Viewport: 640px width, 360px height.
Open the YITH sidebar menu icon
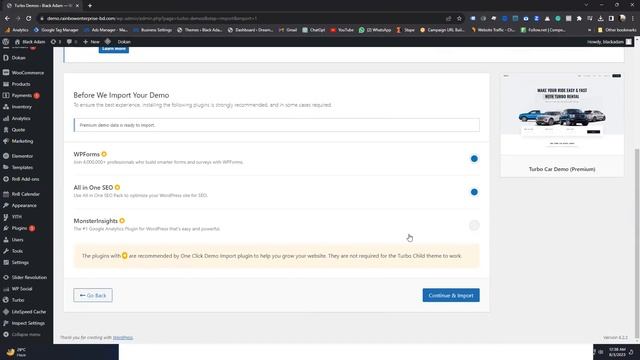6,217
